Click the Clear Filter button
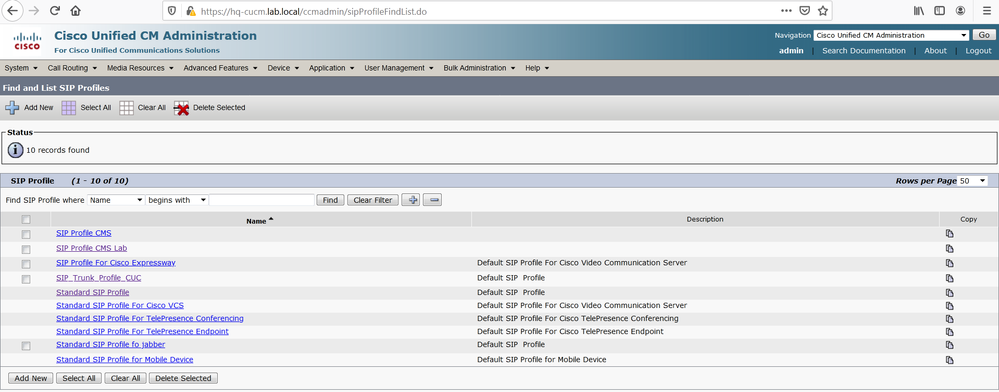 (x=373, y=200)
